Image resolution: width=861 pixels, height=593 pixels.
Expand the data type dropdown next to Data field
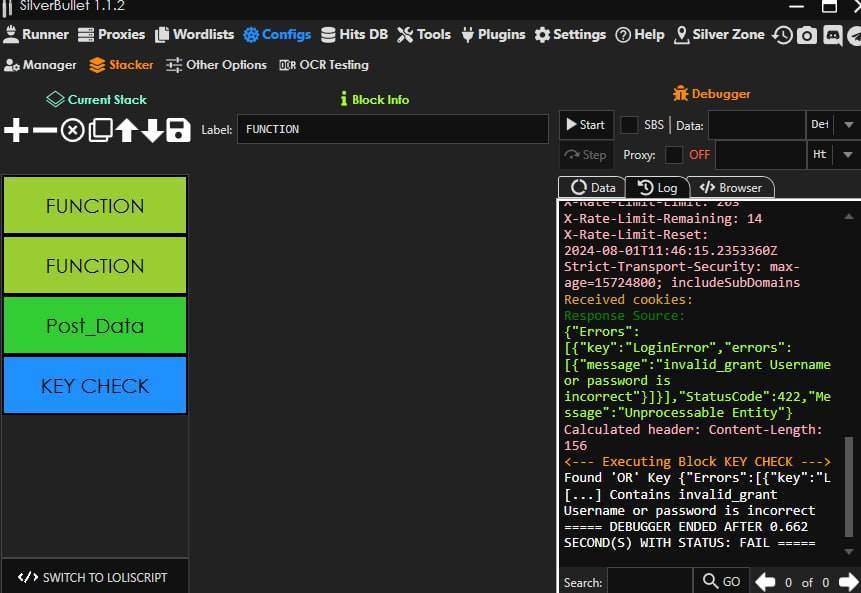[x=848, y=125]
